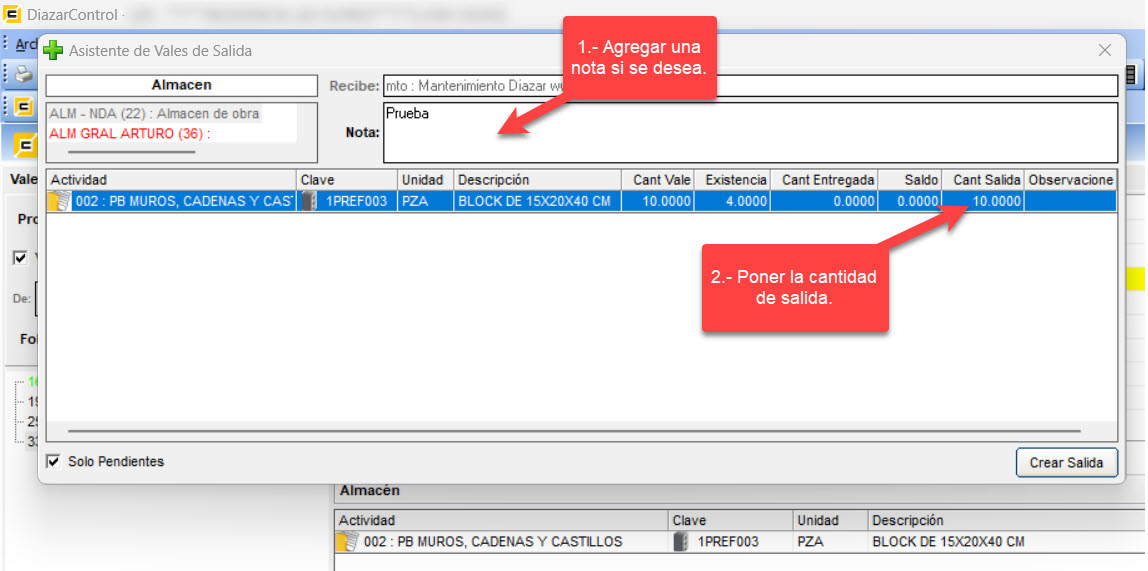Click the material icon beside 1PREF003 in lower grid
The image size is (1148, 571).
pyautogui.click(x=681, y=542)
